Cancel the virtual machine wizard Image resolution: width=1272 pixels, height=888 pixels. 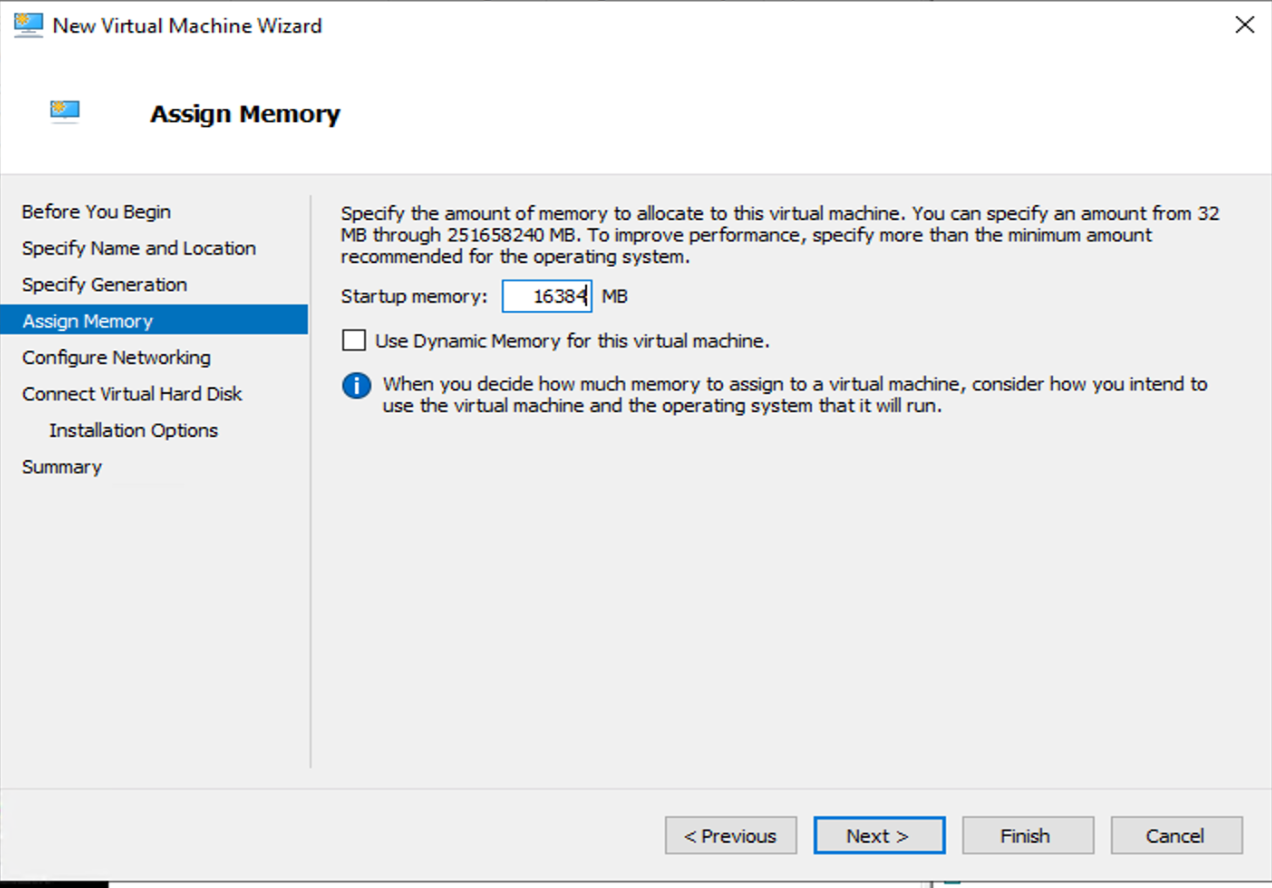coord(1176,836)
